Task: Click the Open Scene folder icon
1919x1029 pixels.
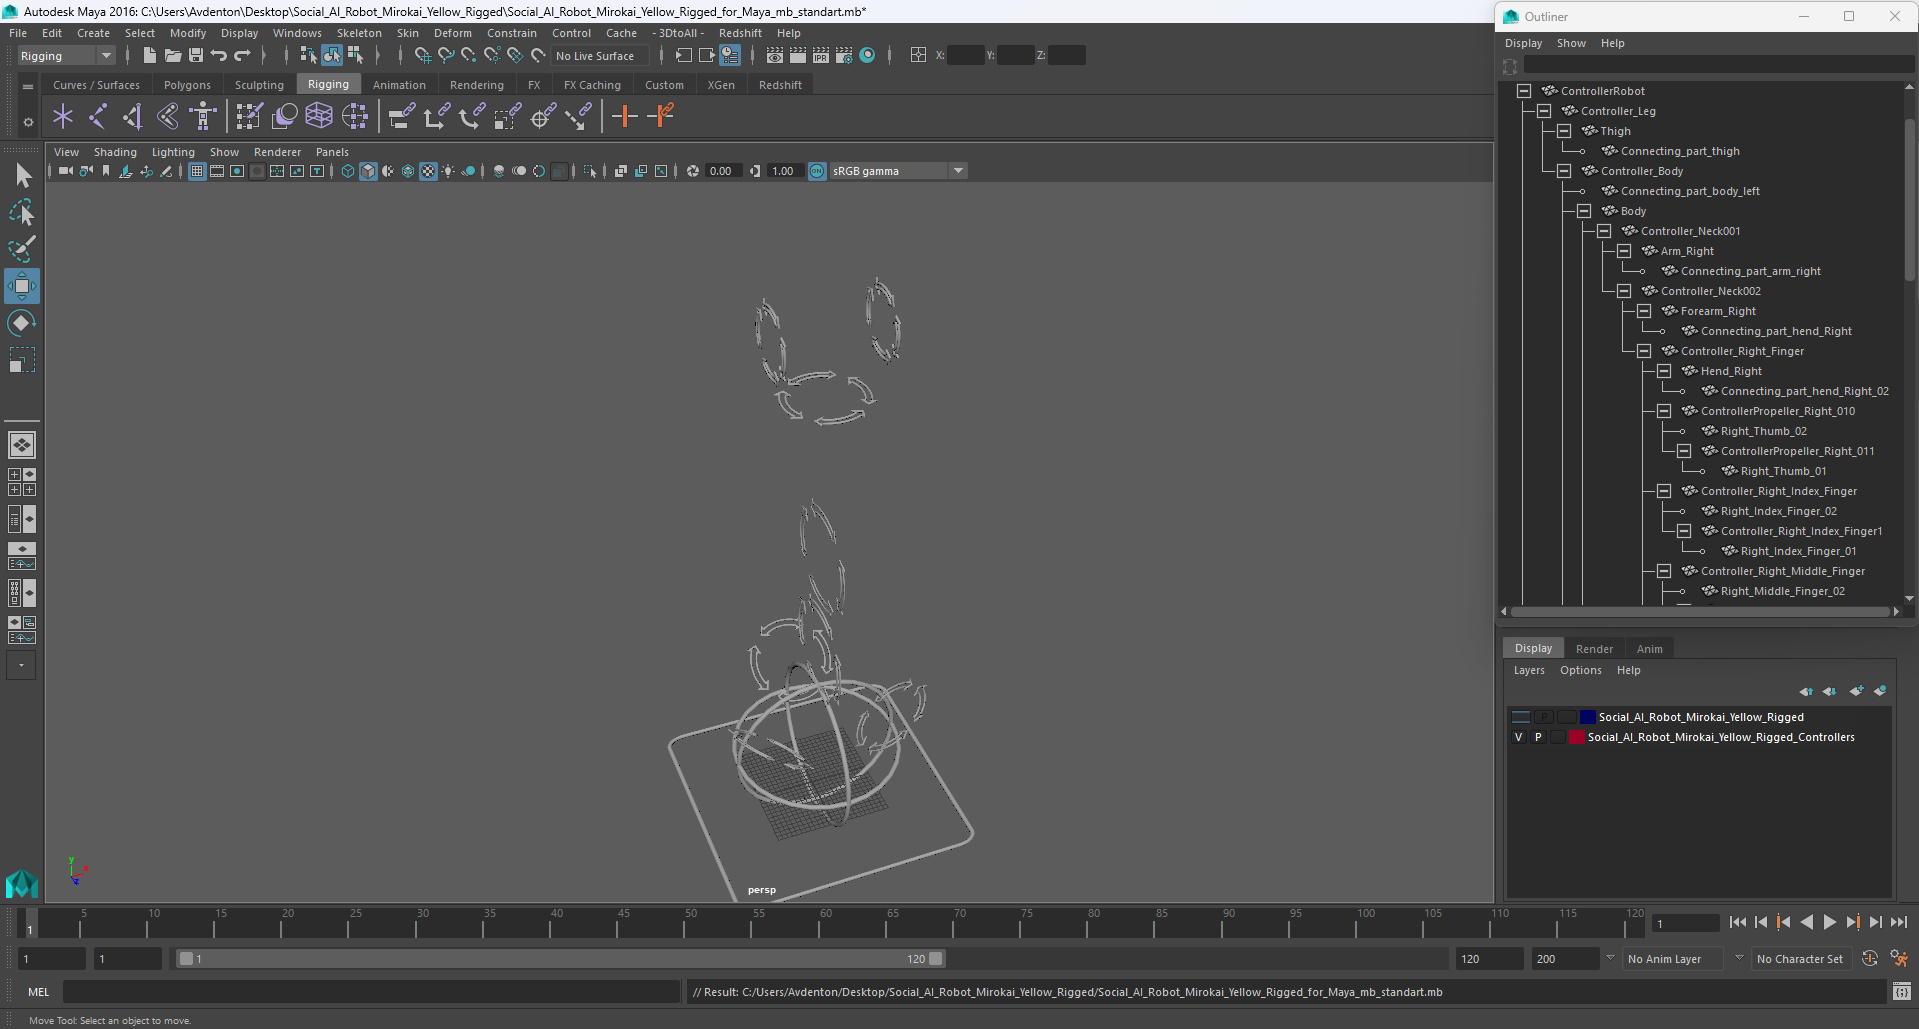Action: pos(173,56)
